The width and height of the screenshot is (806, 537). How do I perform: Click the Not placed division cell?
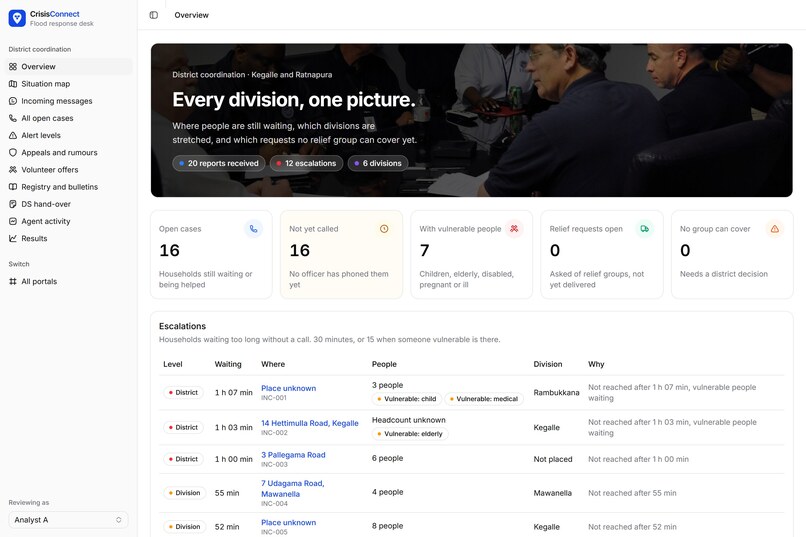[553, 459]
